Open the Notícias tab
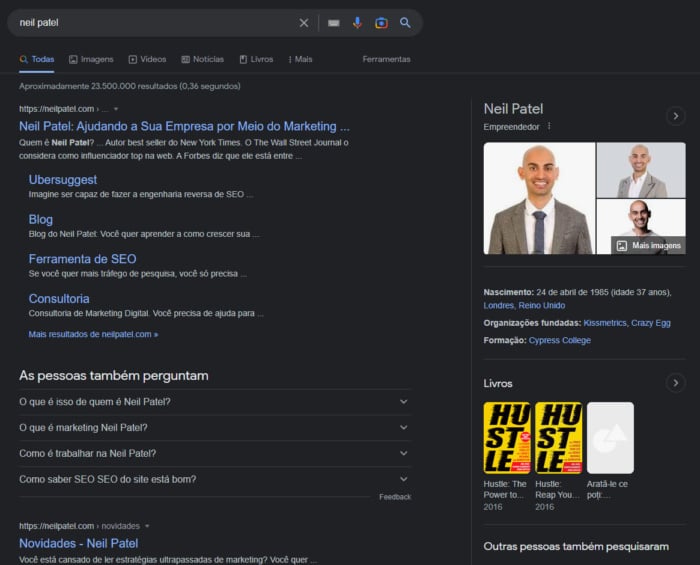 (x=203, y=59)
